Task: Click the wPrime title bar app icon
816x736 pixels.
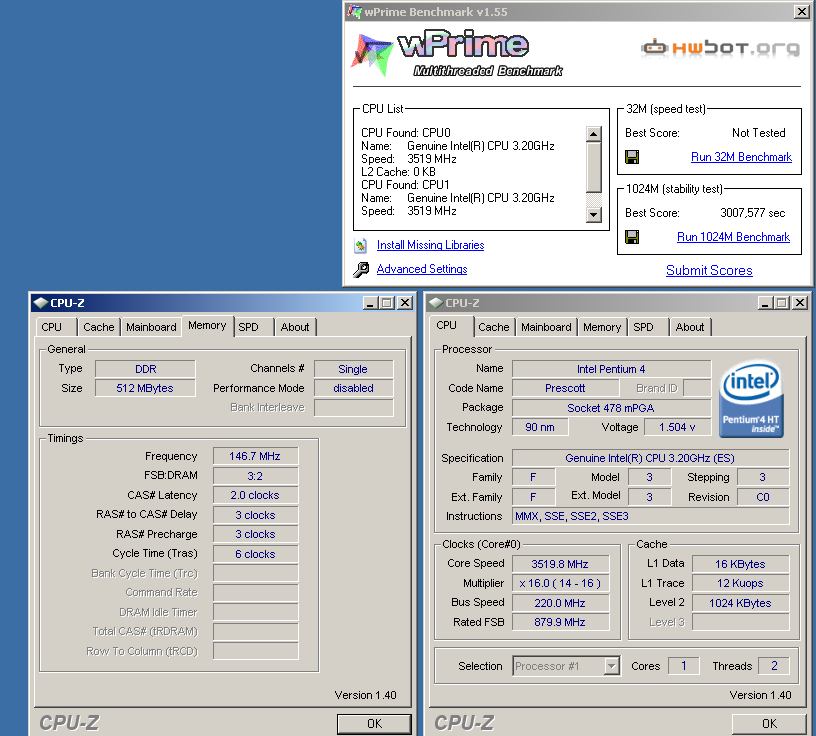Action: pos(354,11)
